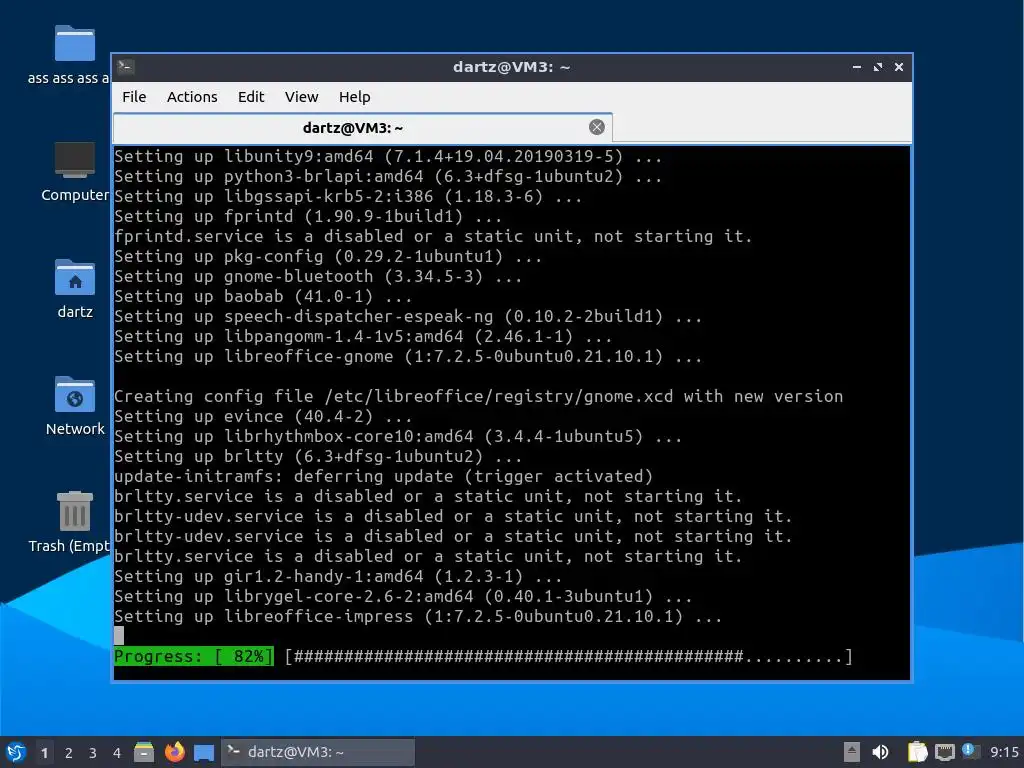The width and height of the screenshot is (1024, 768).
Task: Click the terminal window title 'dartz@VM3: ~'
Action: tap(511, 67)
